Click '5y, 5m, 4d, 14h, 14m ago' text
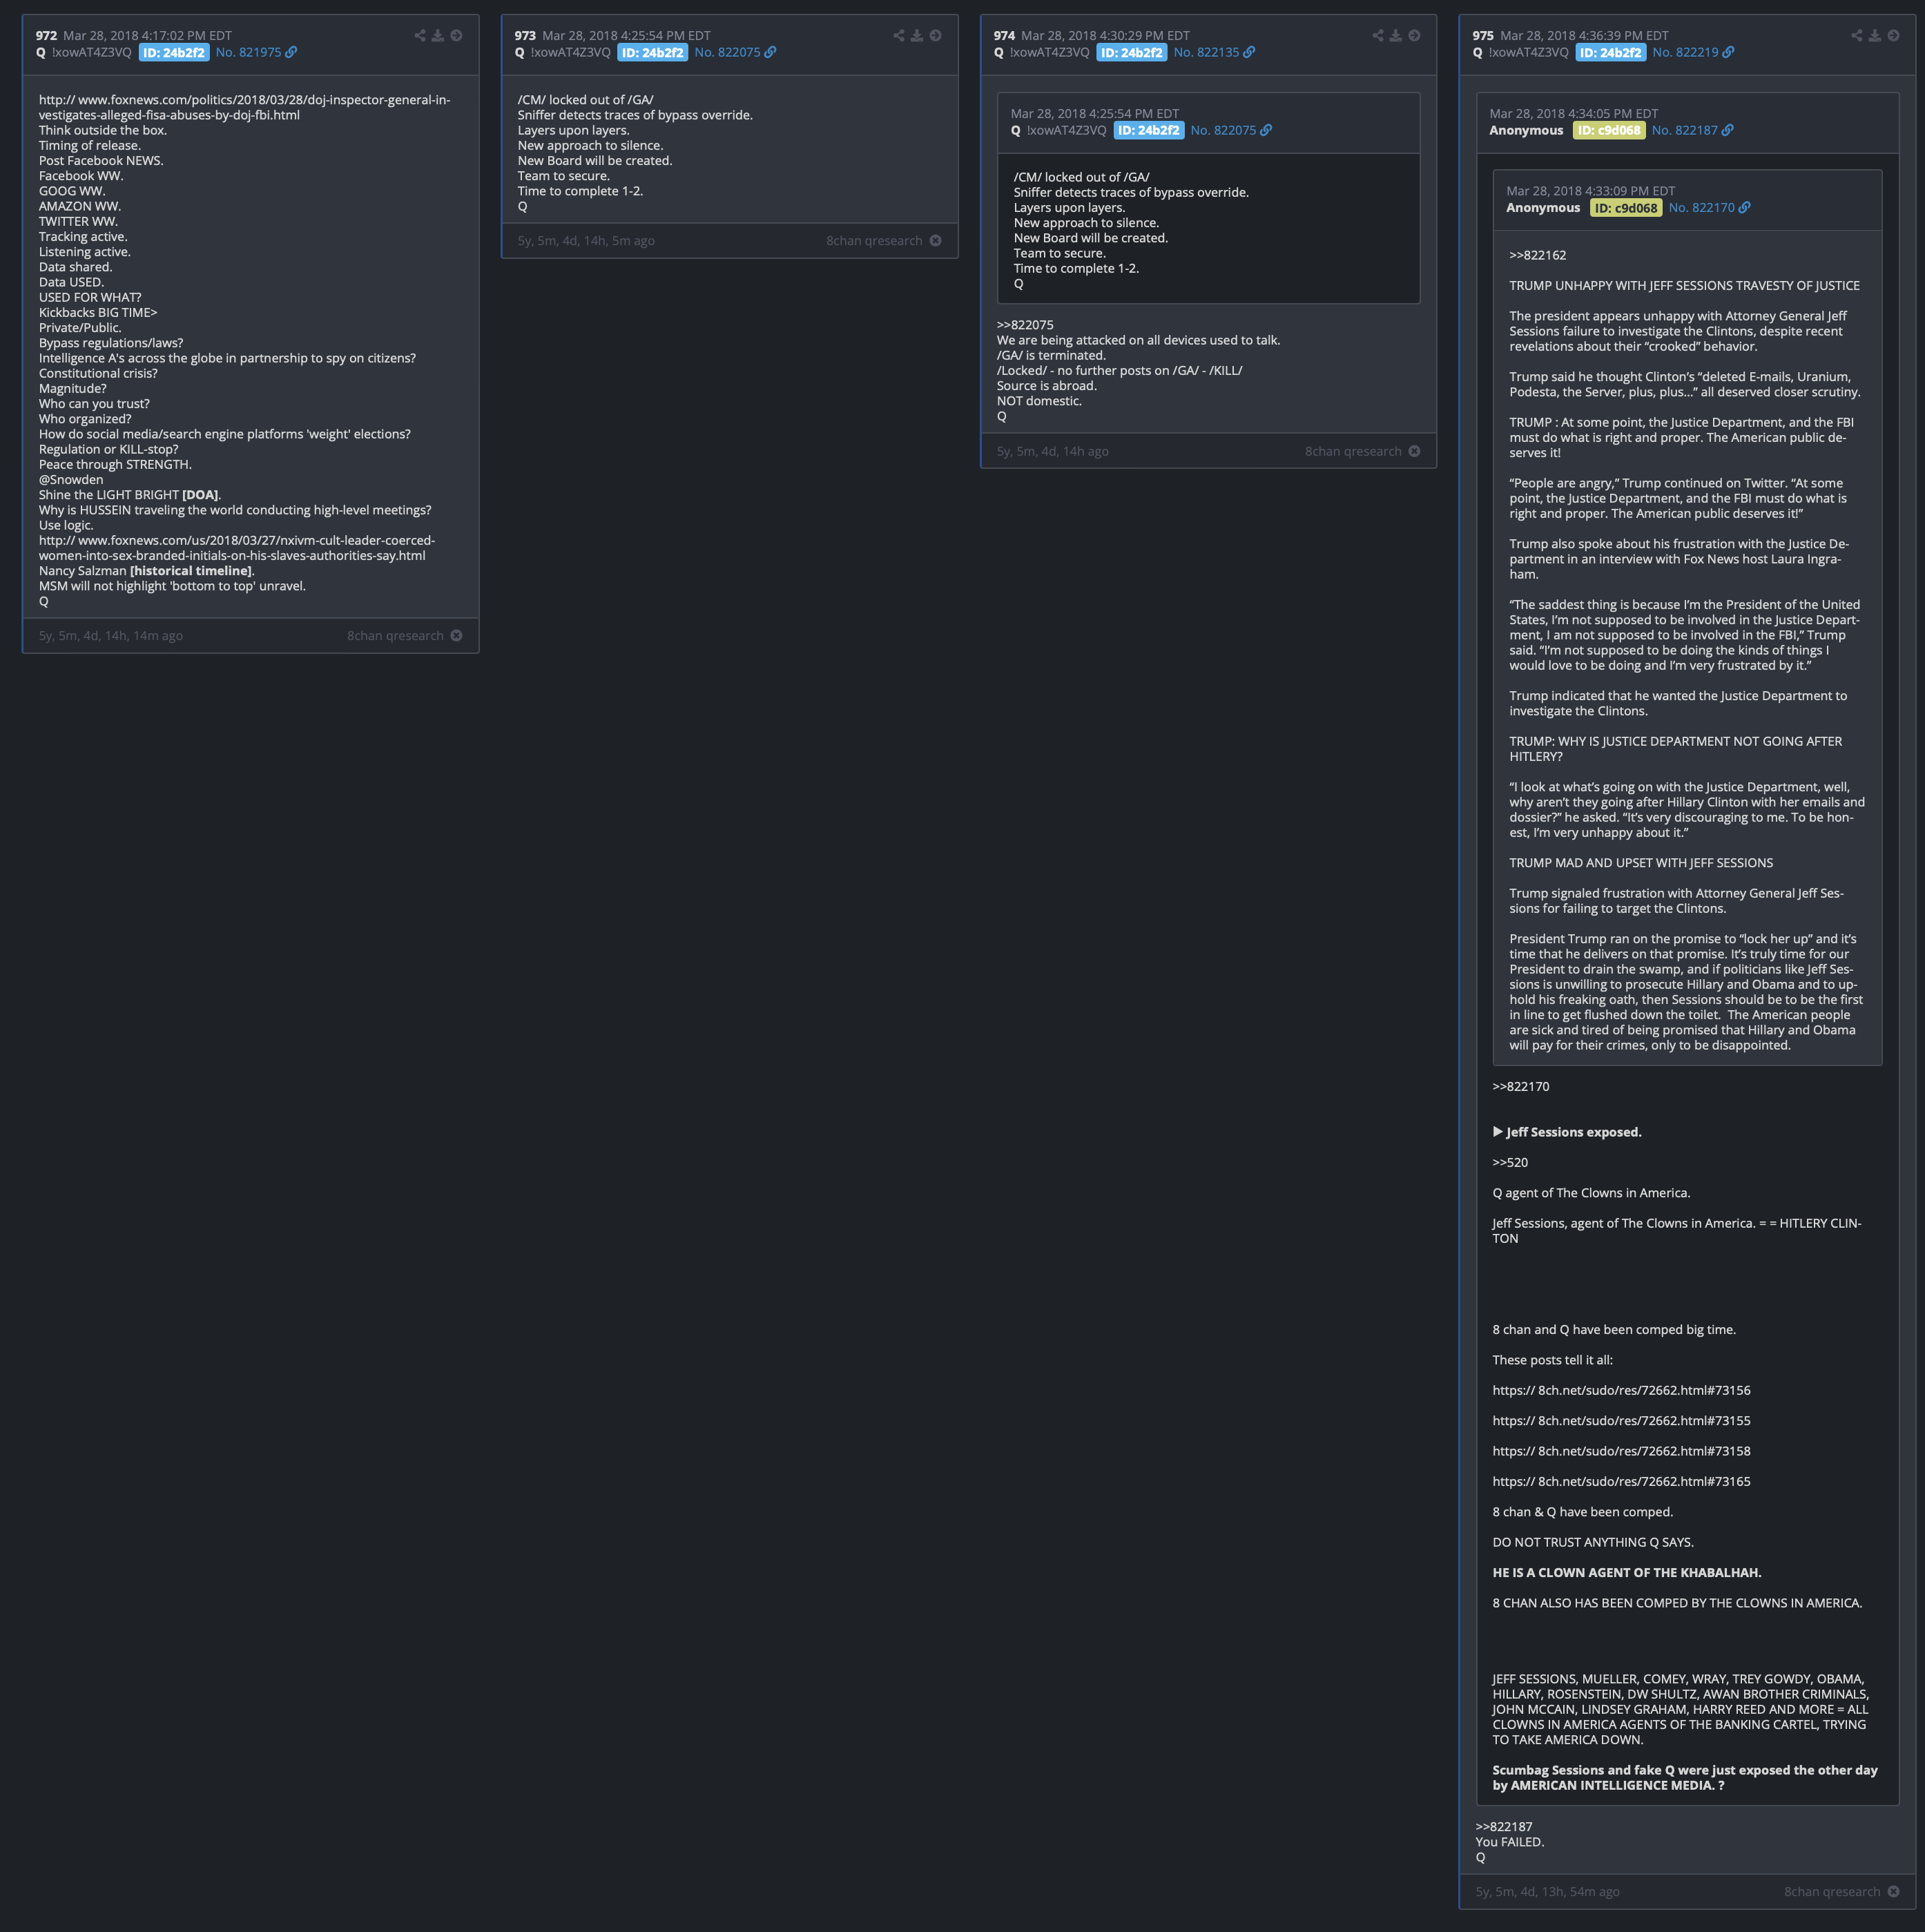Screen dimensions: 1925x1932 (x=111, y=636)
